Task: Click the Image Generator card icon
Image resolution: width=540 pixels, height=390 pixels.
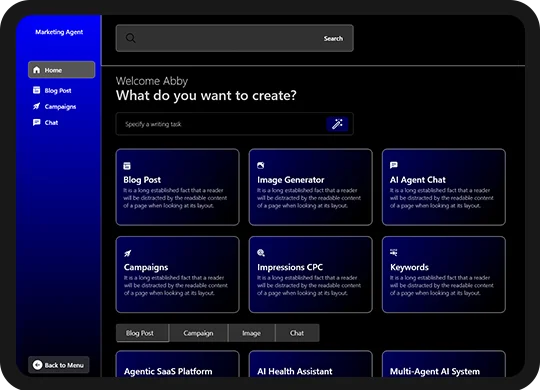Action: tap(261, 165)
